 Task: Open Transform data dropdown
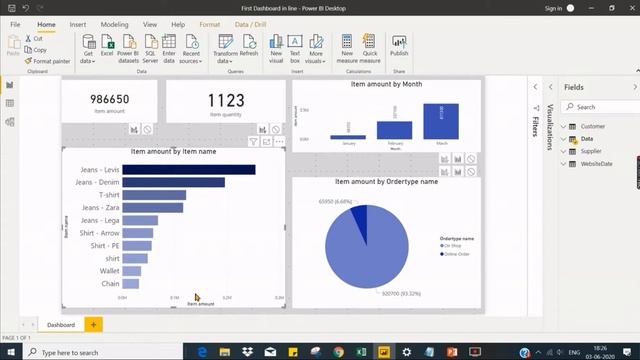pos(225,49)
